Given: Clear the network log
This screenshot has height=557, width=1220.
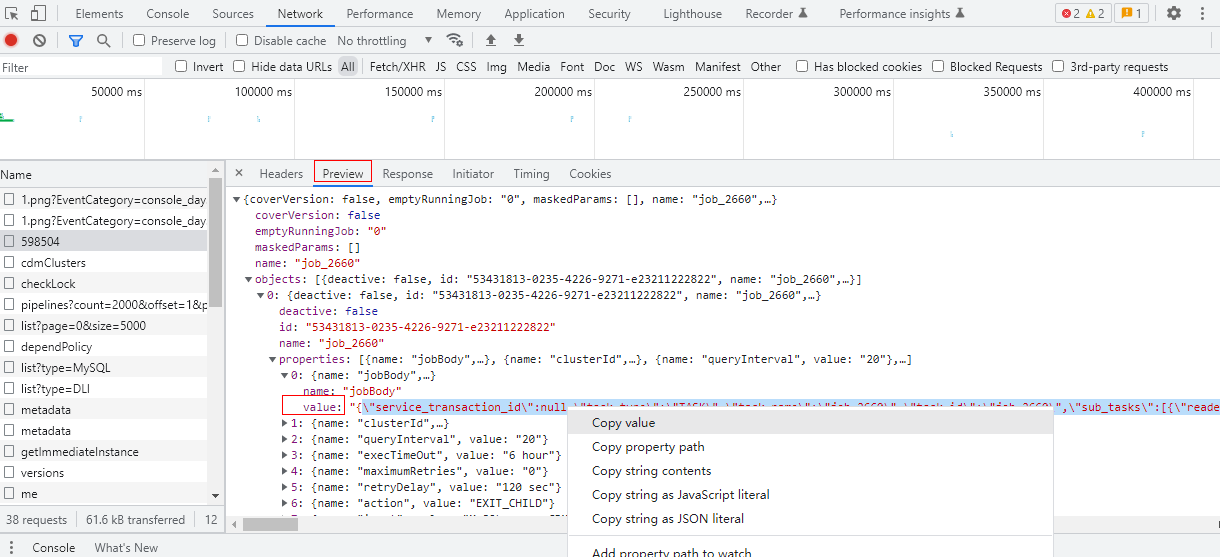Looking at the screenshot, I should (x=39, y=41).
